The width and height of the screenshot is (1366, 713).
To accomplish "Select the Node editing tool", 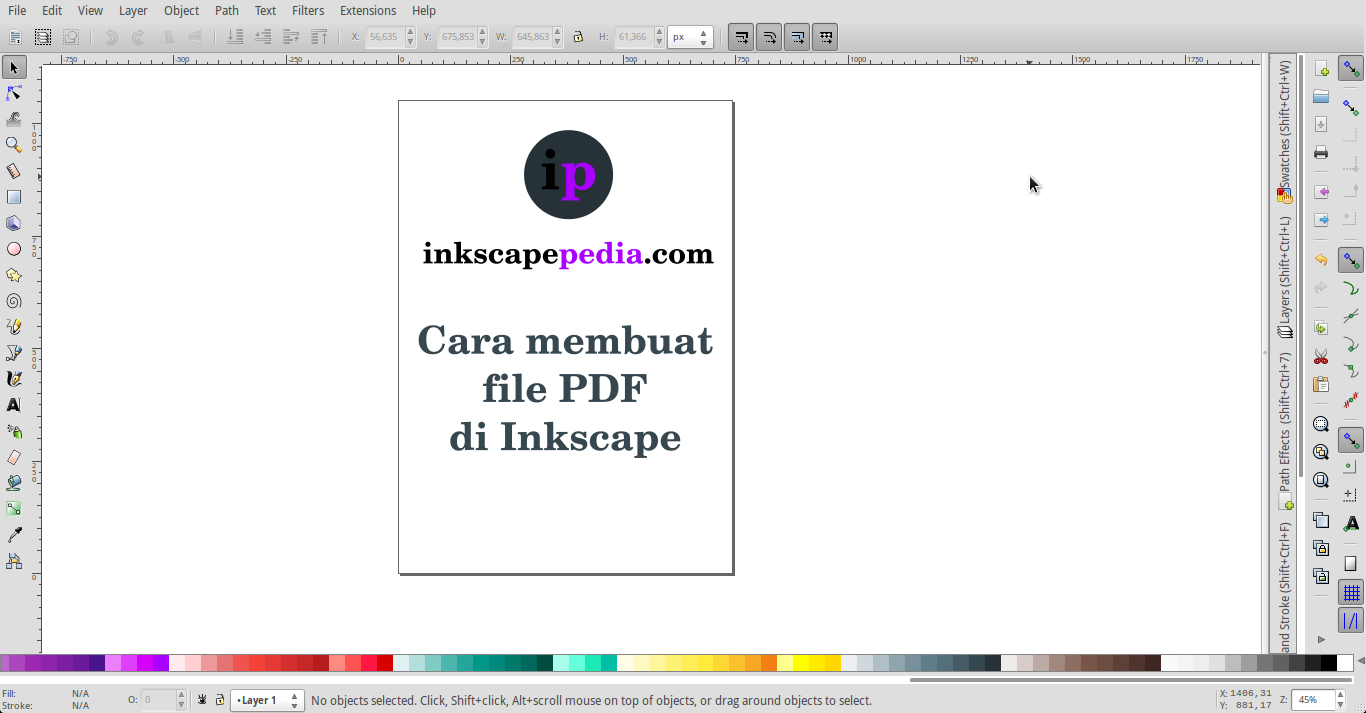I will pyautogui.click(x=13, y=93).
